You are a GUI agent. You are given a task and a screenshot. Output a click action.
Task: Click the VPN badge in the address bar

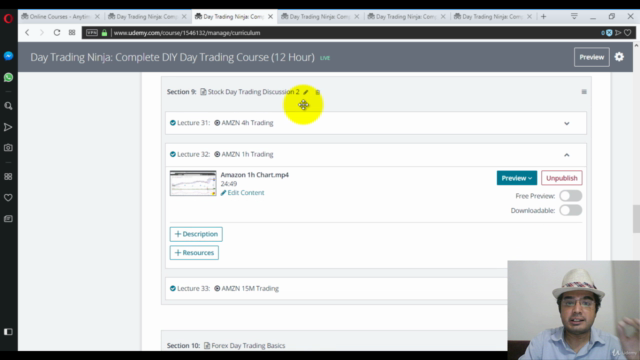[x=92, y=33]
